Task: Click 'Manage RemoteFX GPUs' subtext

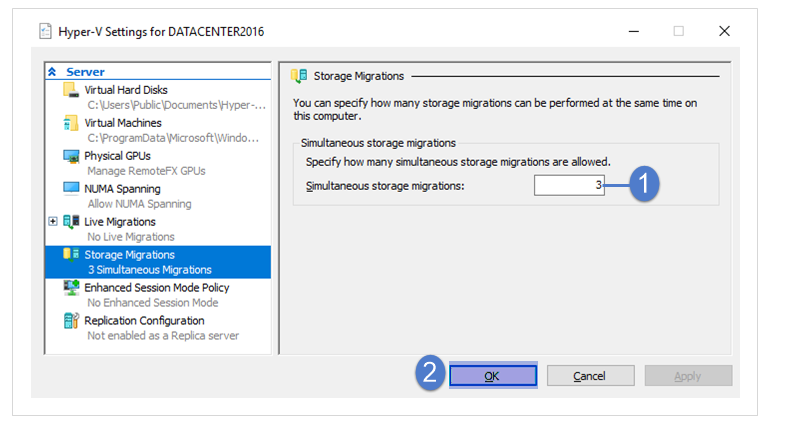Action: (146, 171)
